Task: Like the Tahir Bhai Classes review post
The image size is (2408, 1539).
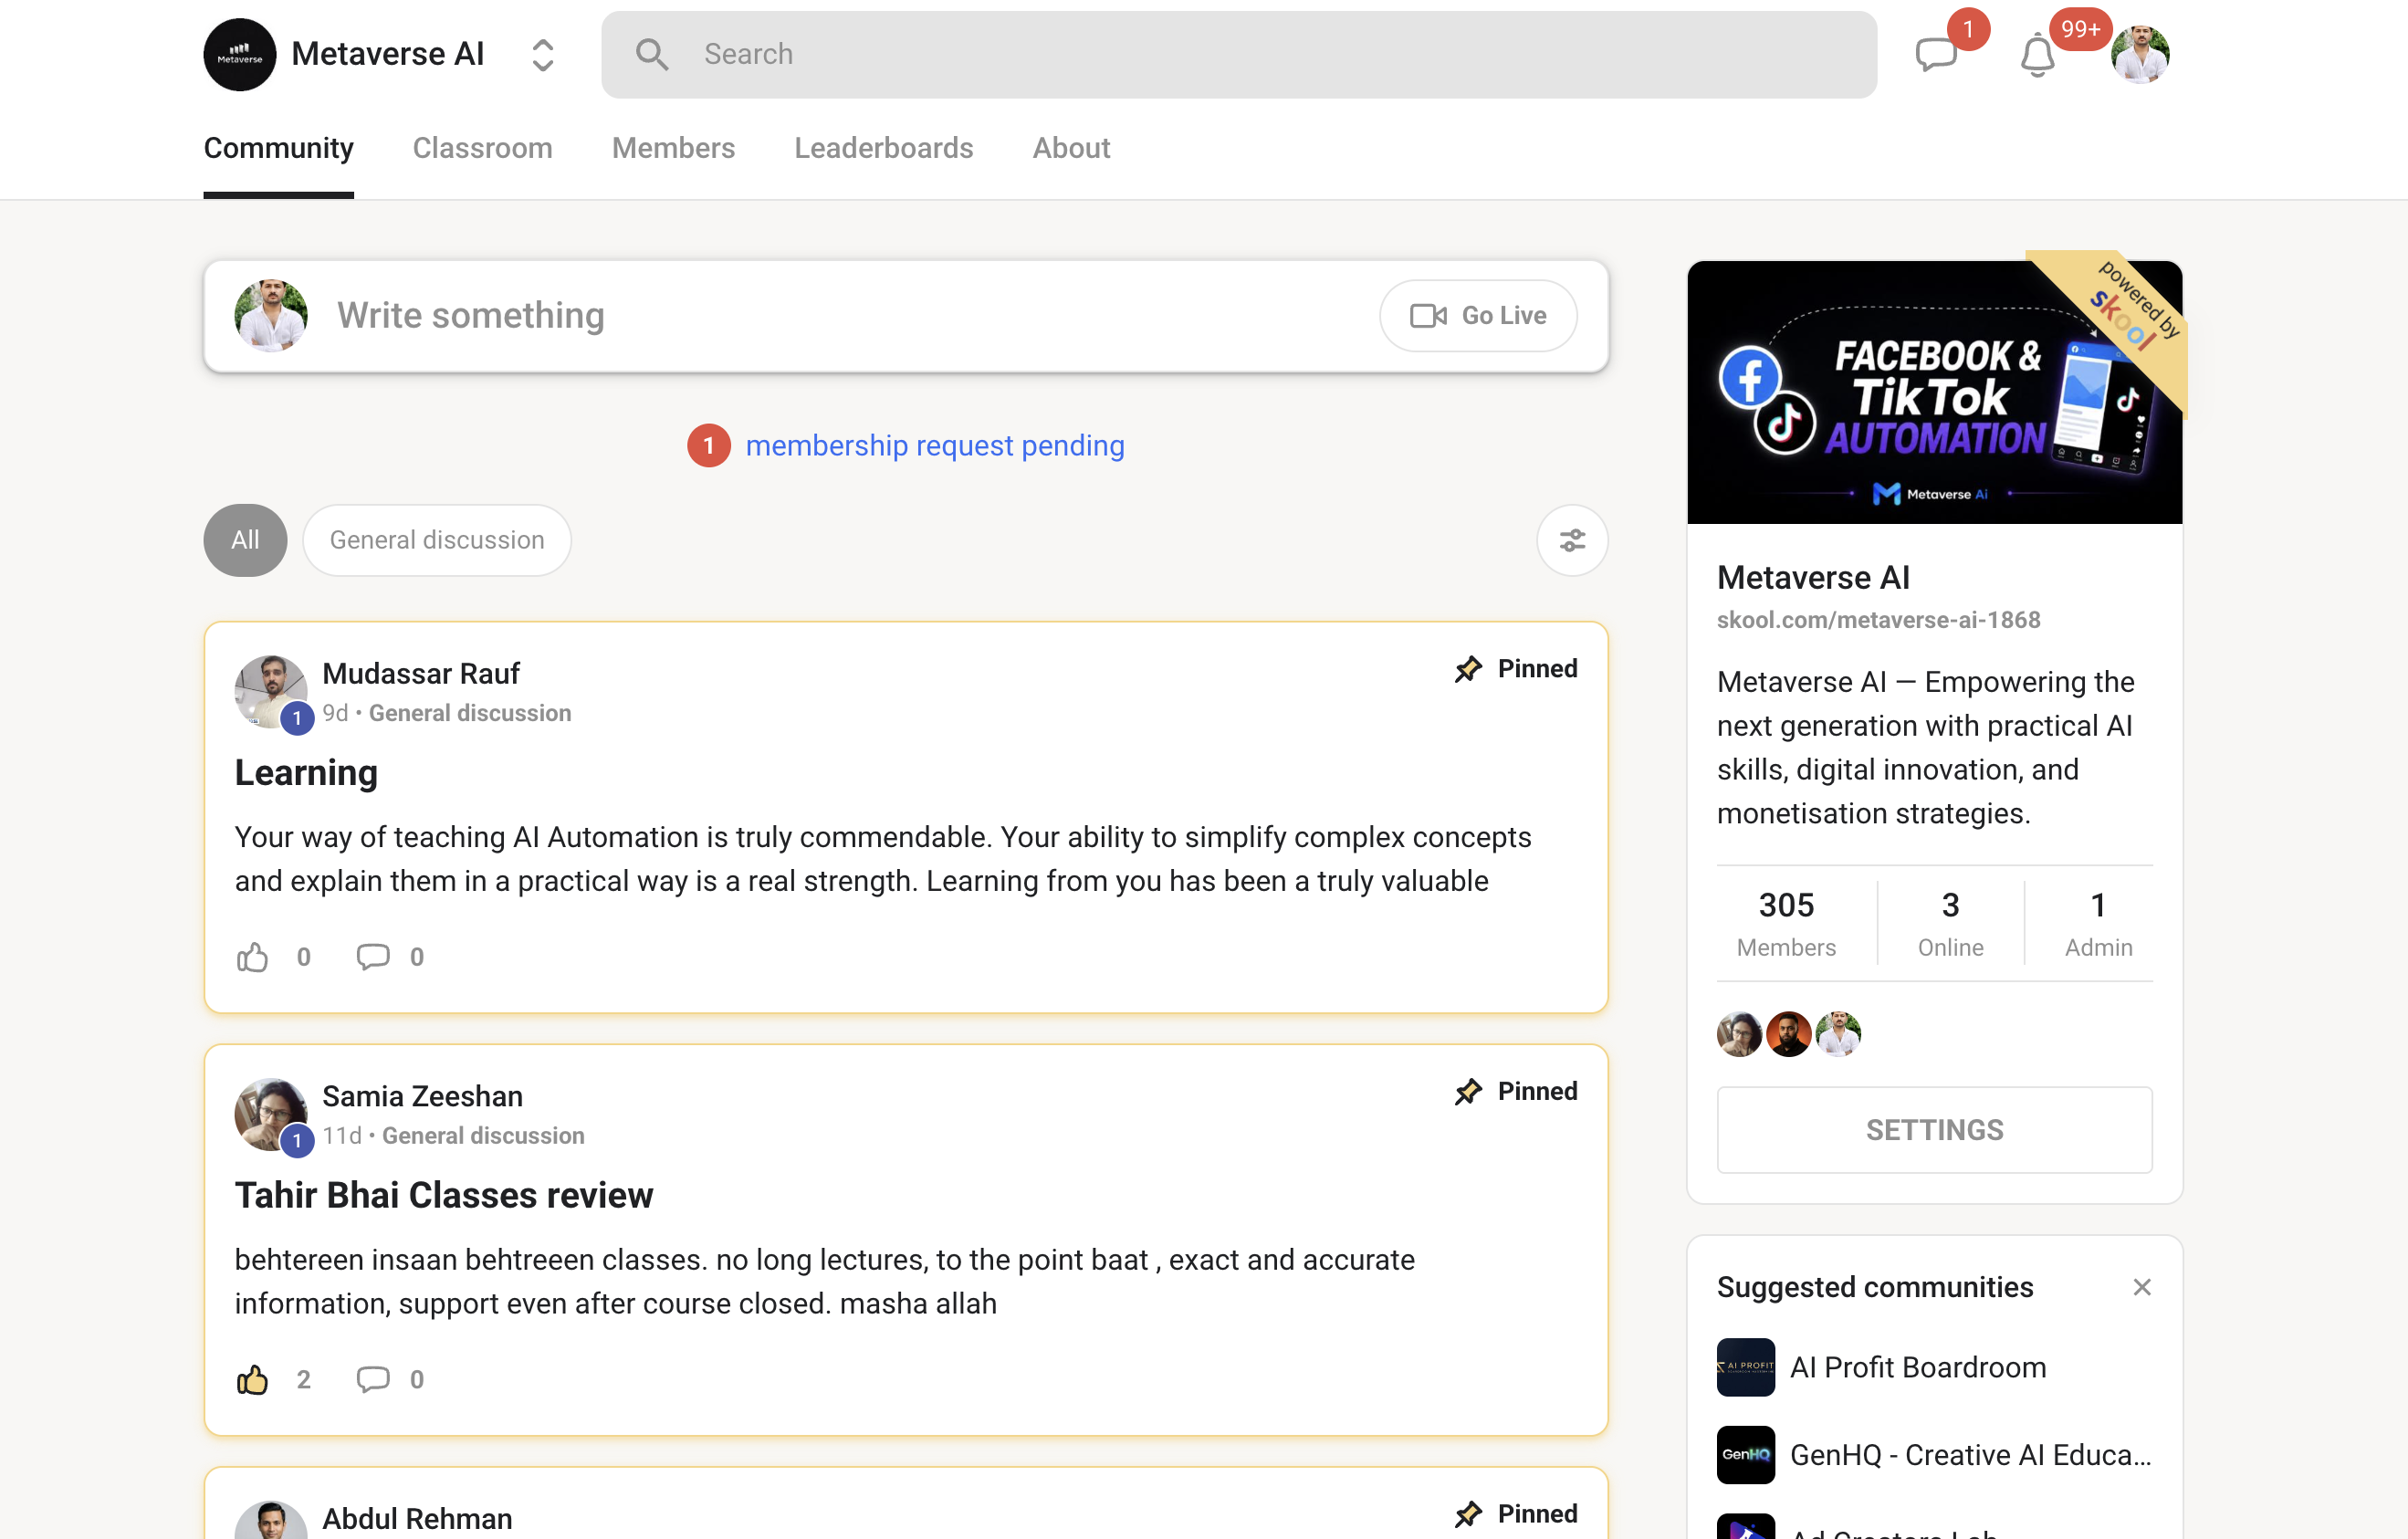Action: pos(252,1380)
